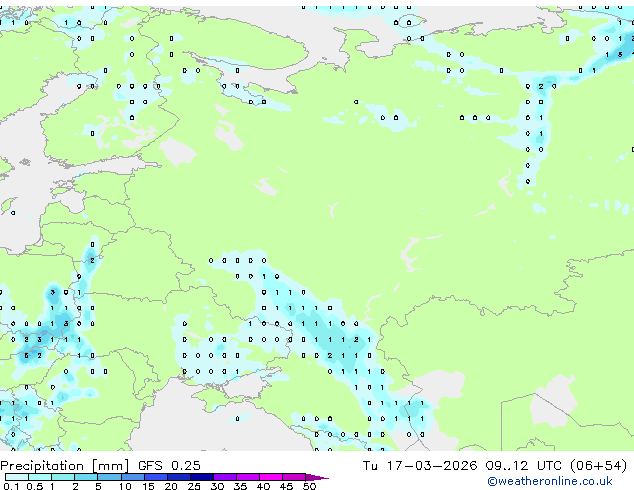Click the "35" legend scale label
Screen dimensions: 634x490
click(x=240, y=486)
